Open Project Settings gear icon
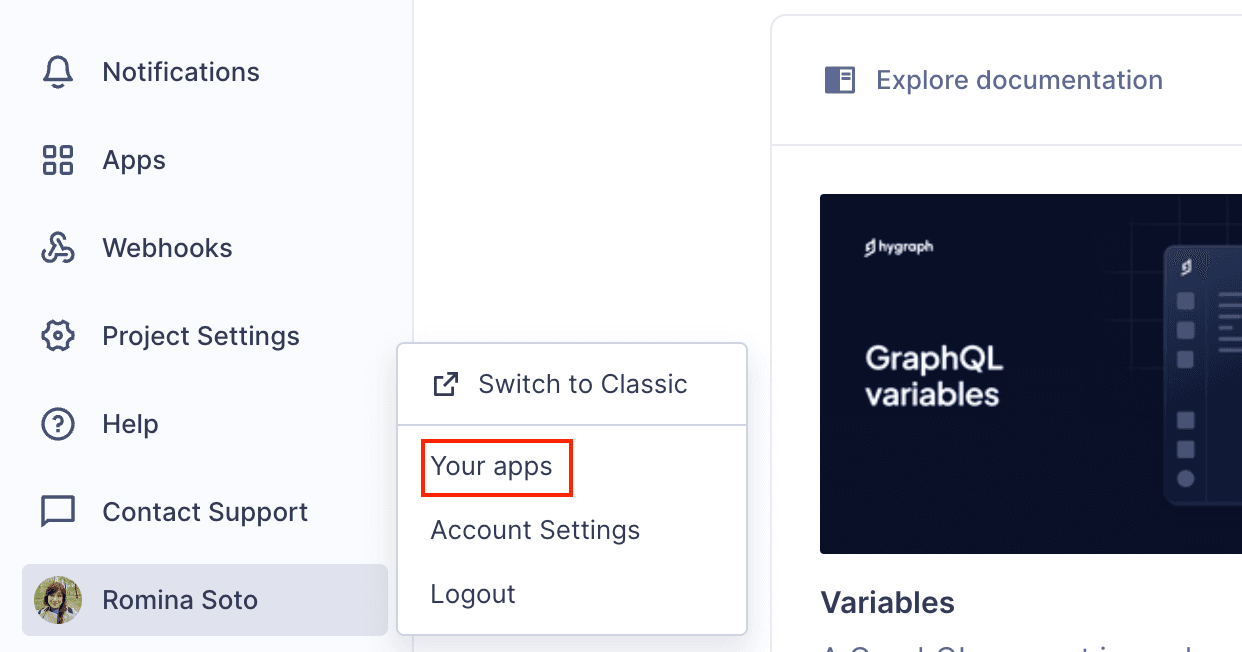 pos(58,336)
